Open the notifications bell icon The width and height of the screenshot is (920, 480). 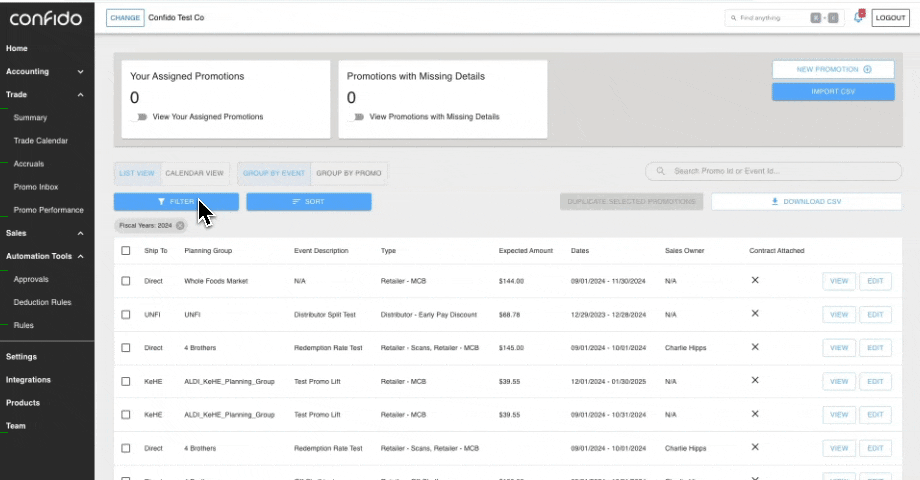pyautogui.click(x=858, y=18)
